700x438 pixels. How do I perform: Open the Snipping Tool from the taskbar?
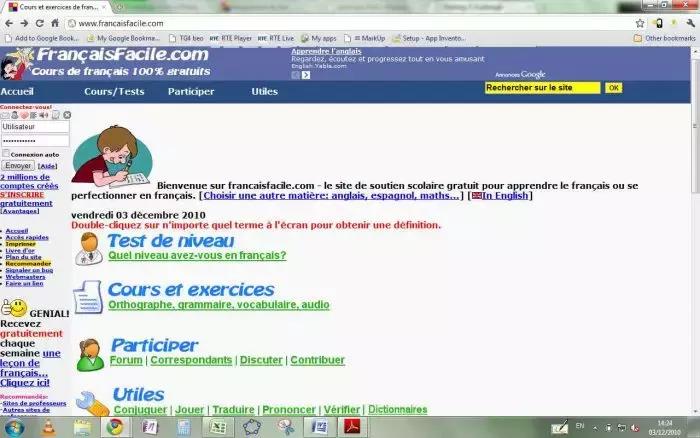point(285,427)
